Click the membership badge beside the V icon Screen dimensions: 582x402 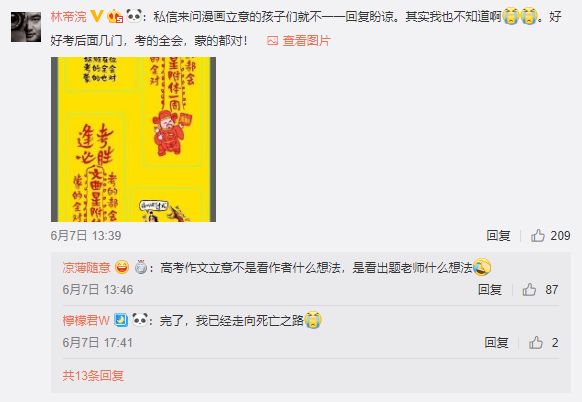(115, 17)
